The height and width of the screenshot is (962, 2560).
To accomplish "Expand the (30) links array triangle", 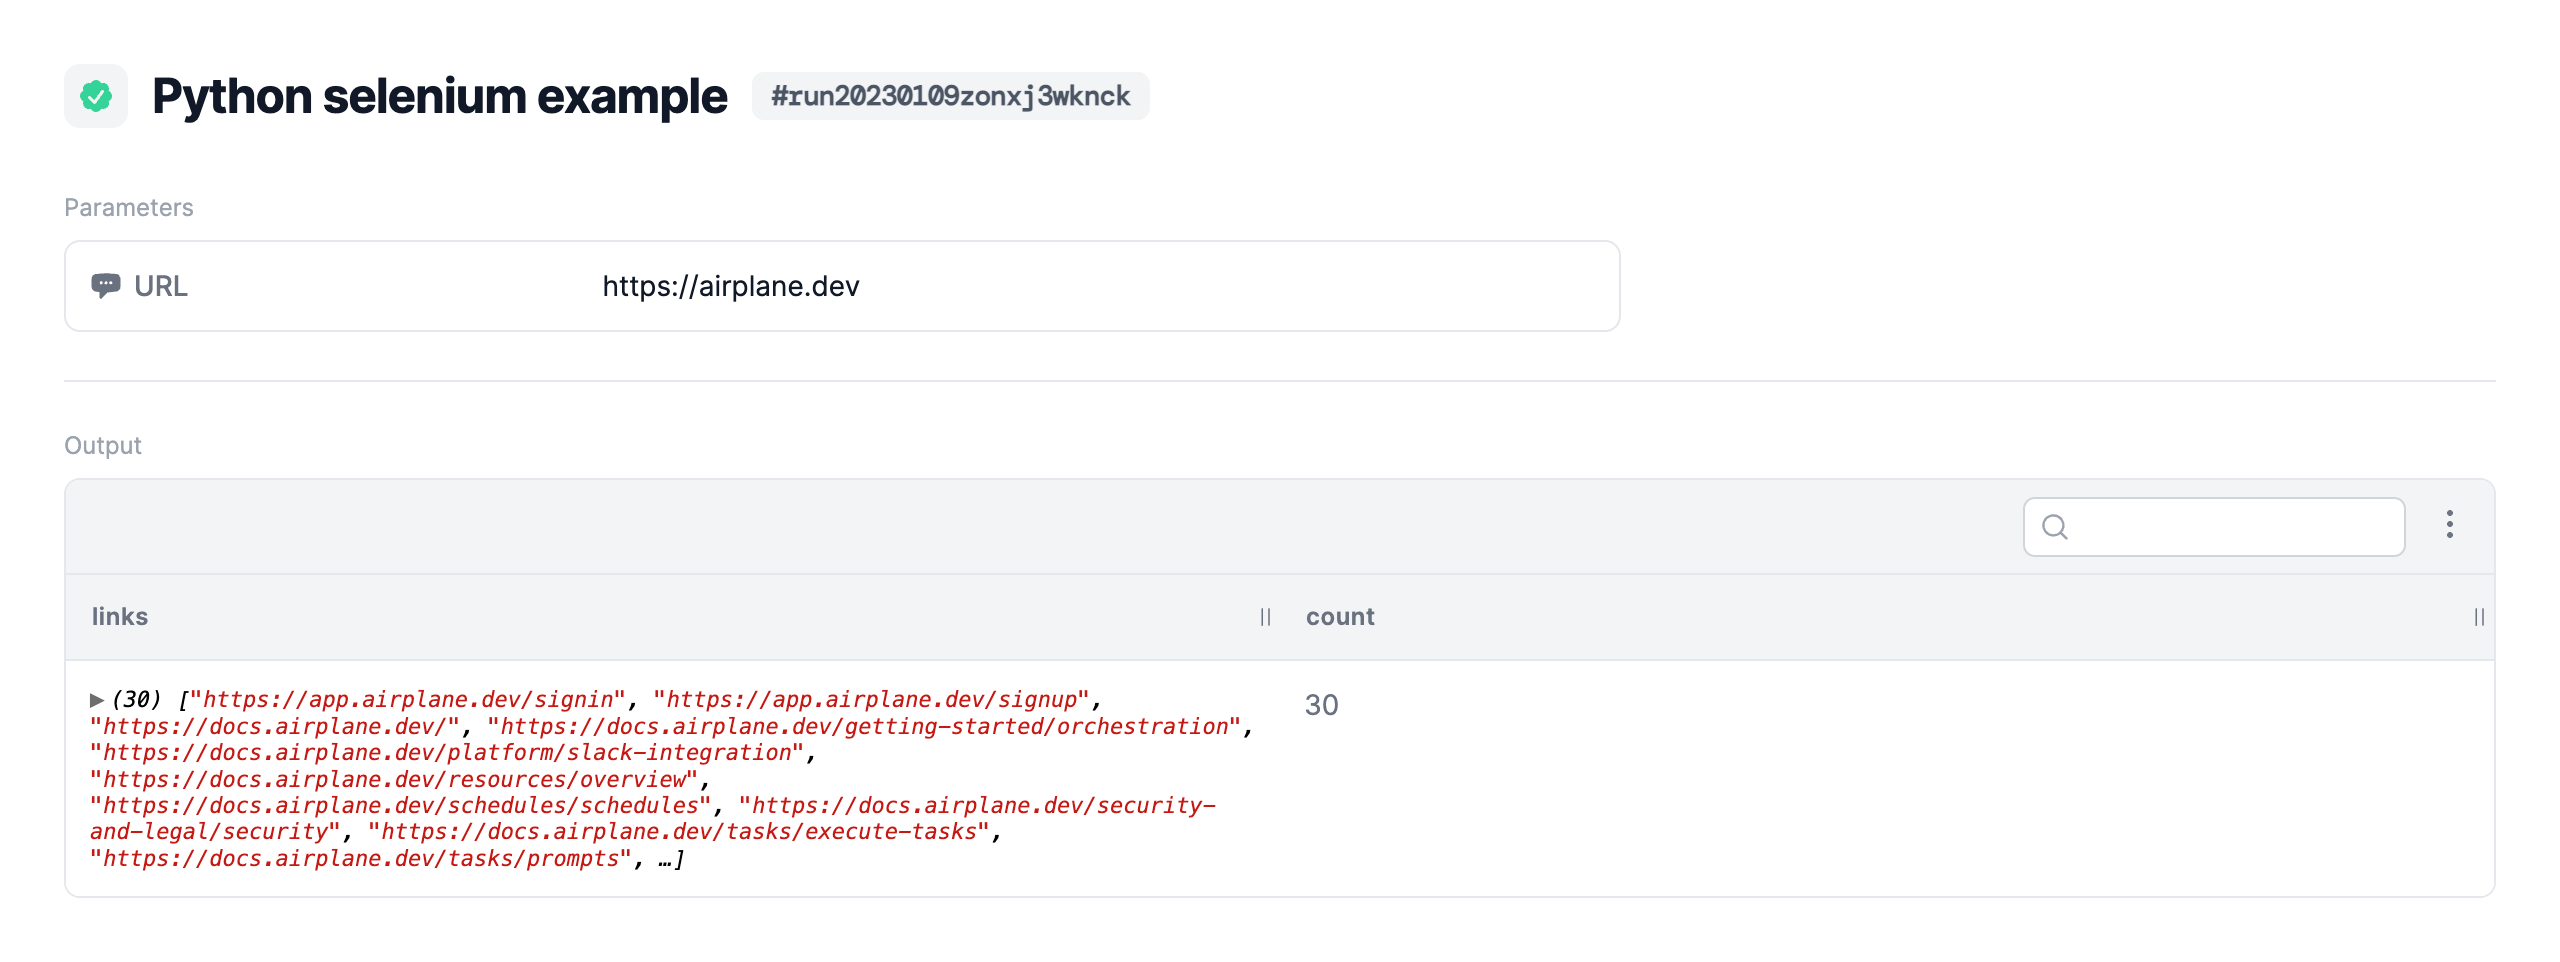I will coord(97,700).
